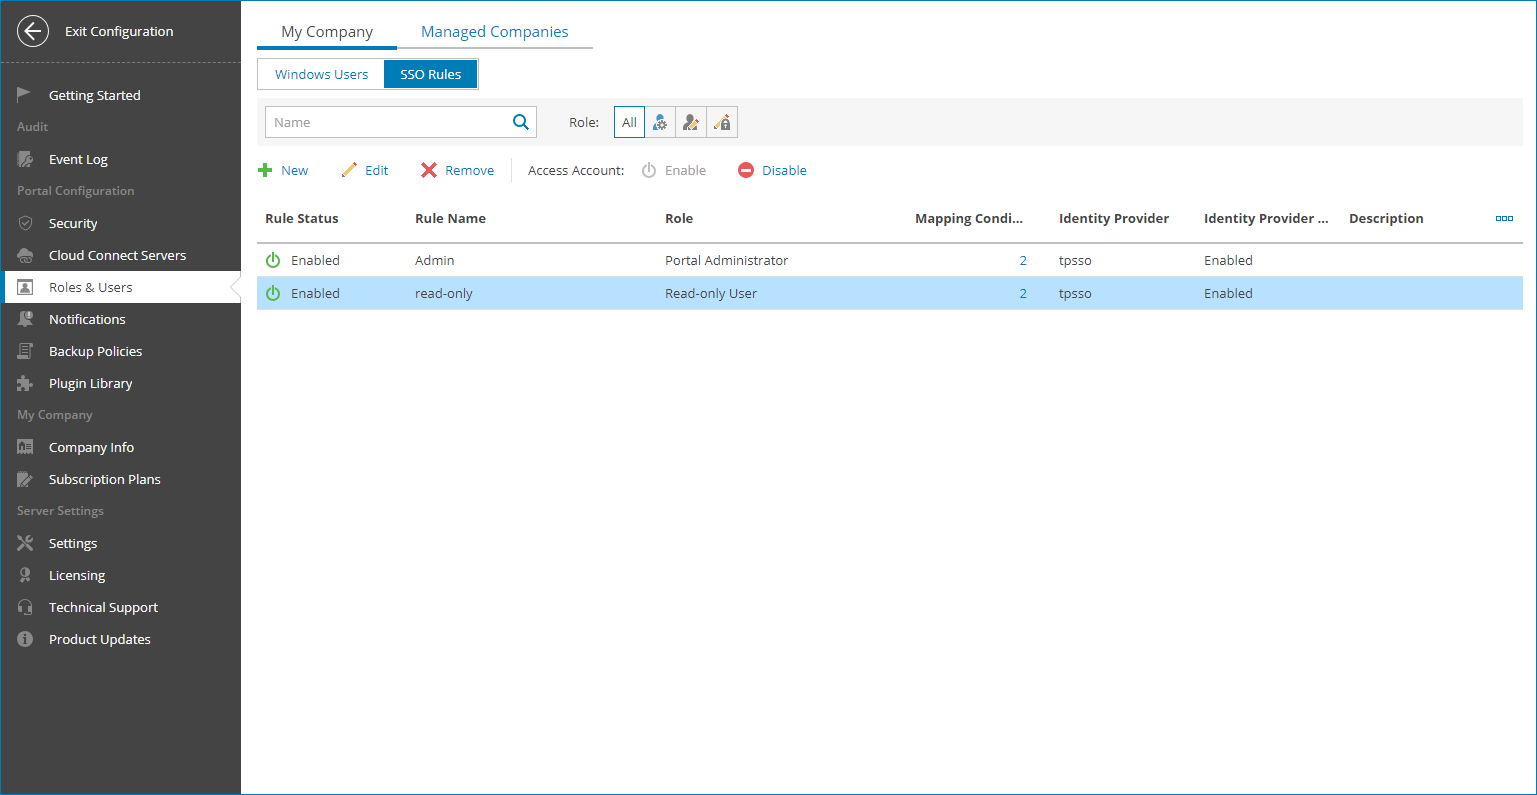Click Read-only User role cell

(711, 293)
